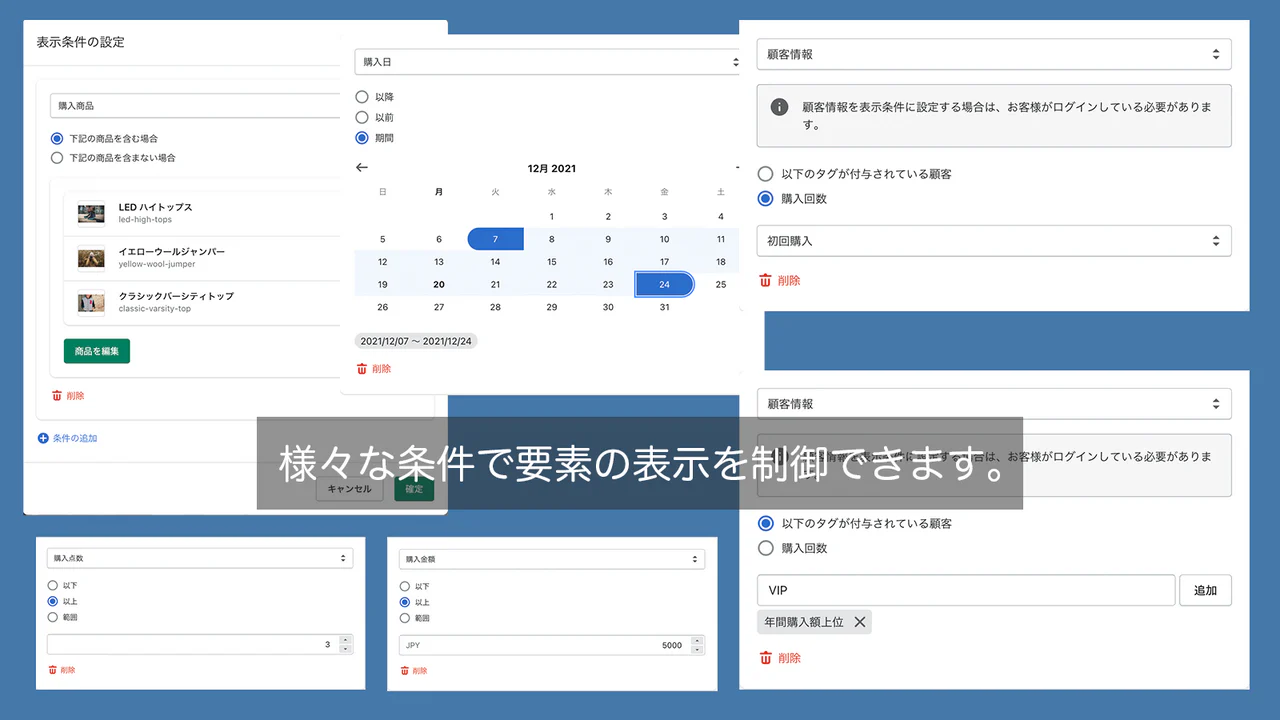Select 以下 in the 購入点数 panel

click(52, 585)
